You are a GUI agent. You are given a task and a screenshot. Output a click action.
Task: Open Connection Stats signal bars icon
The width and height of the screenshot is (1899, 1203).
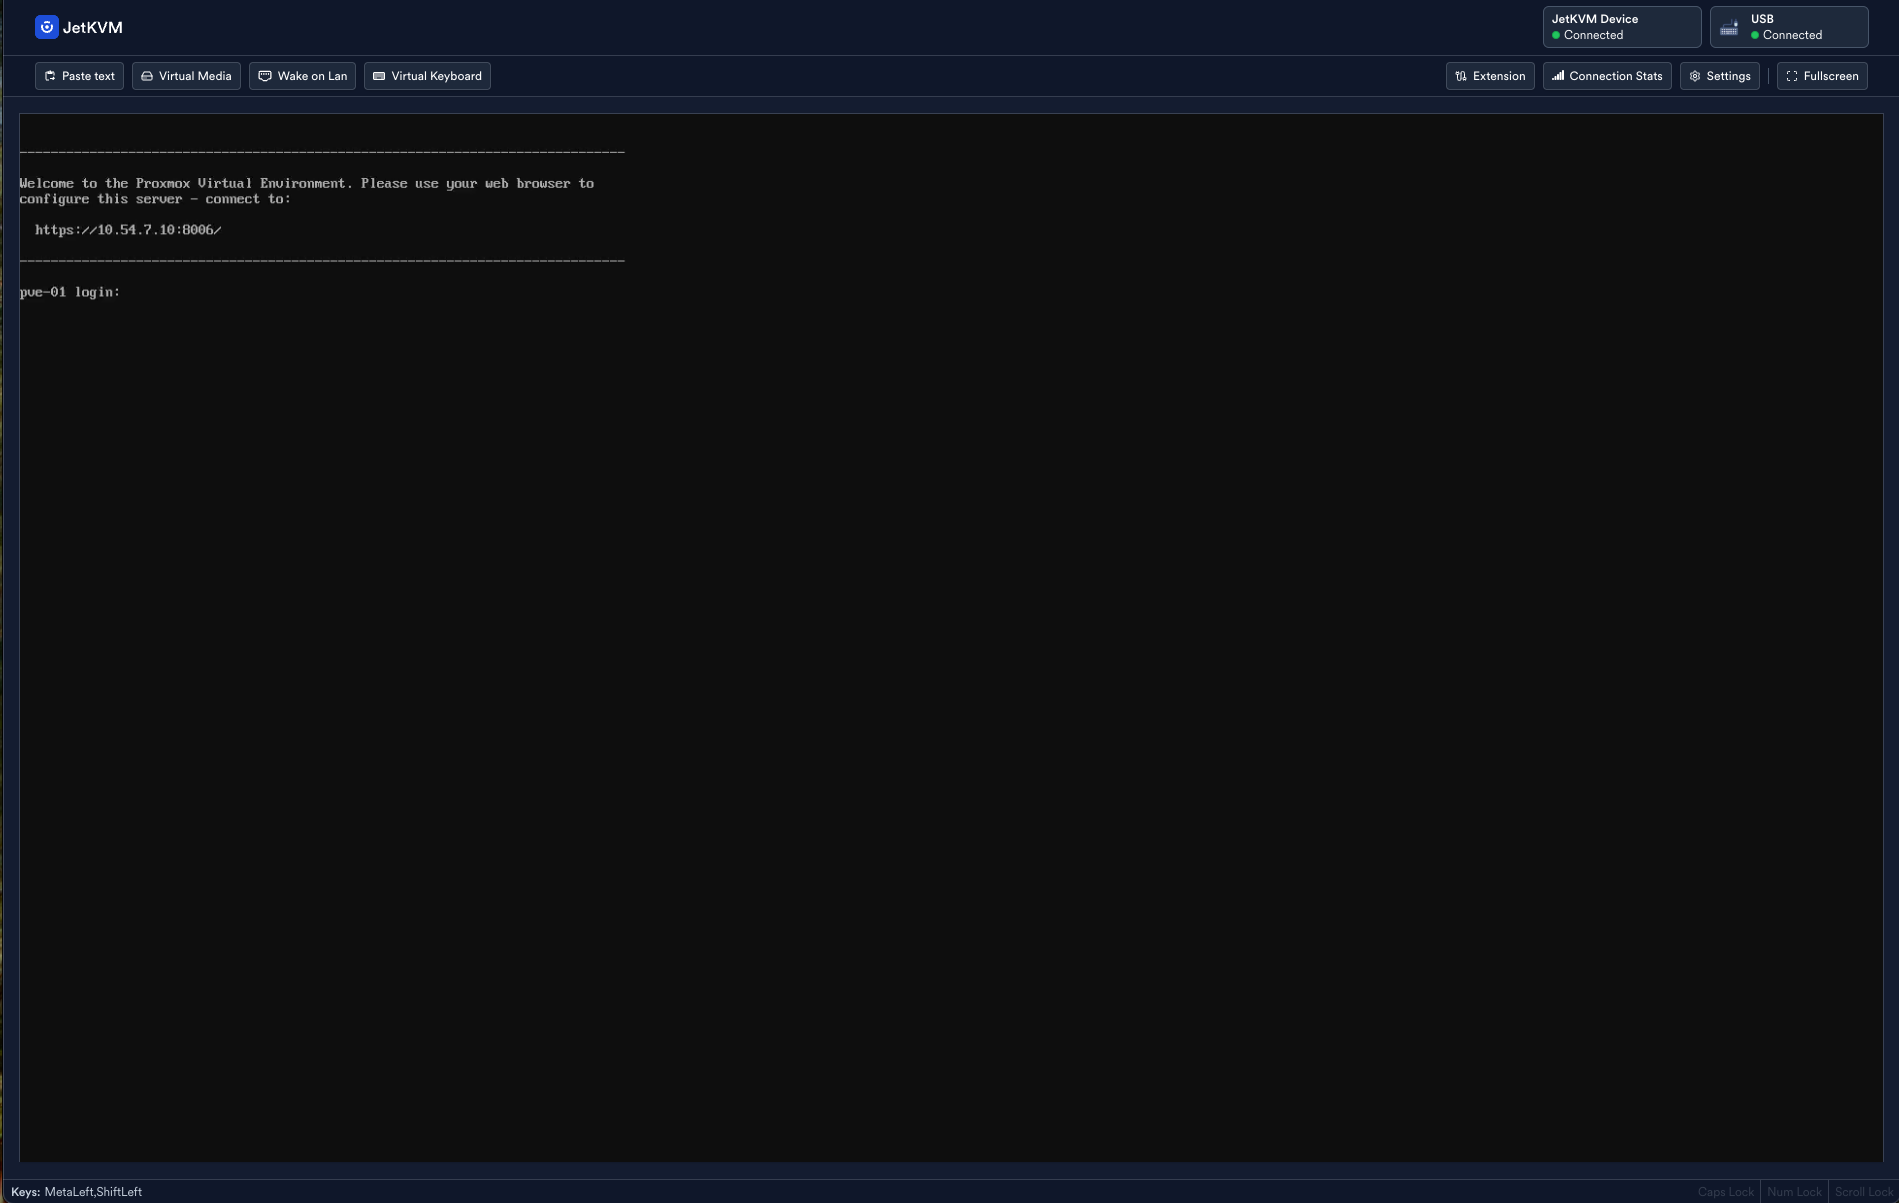[x=1558, y=76]
